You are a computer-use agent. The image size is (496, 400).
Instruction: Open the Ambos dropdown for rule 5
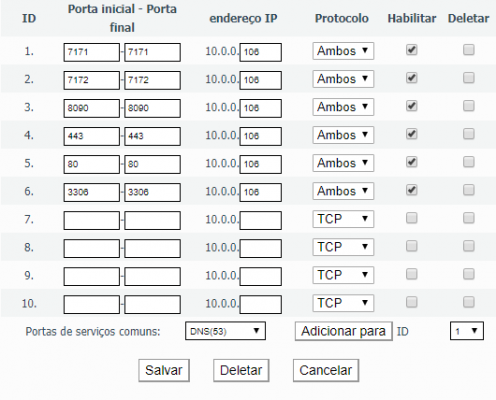coord(343,163)
